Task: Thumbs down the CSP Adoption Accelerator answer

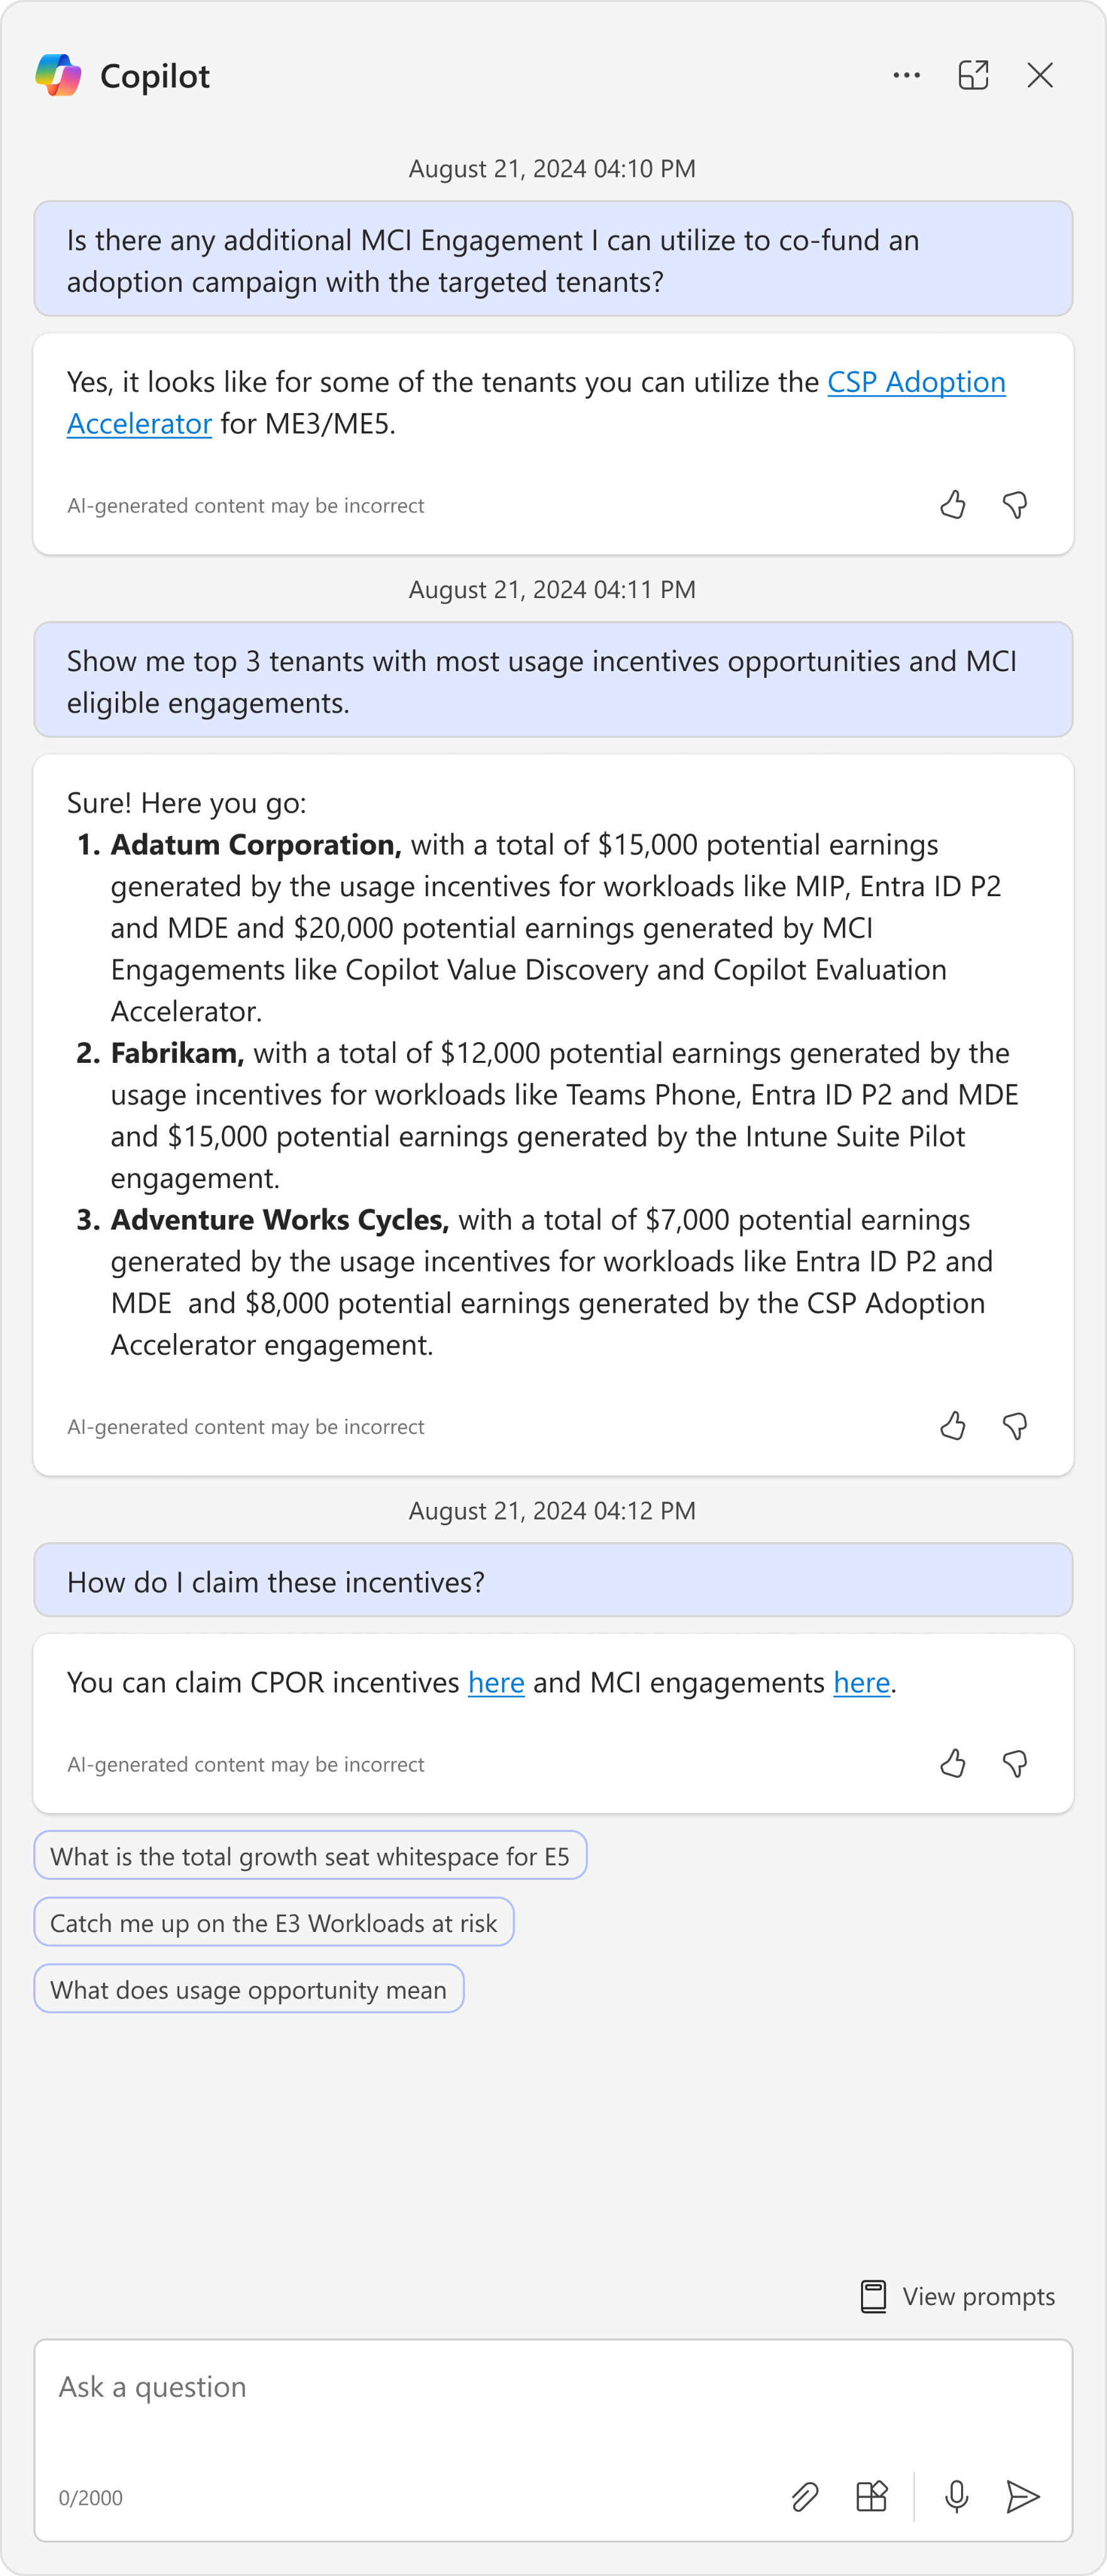Action: point(1015,505)
